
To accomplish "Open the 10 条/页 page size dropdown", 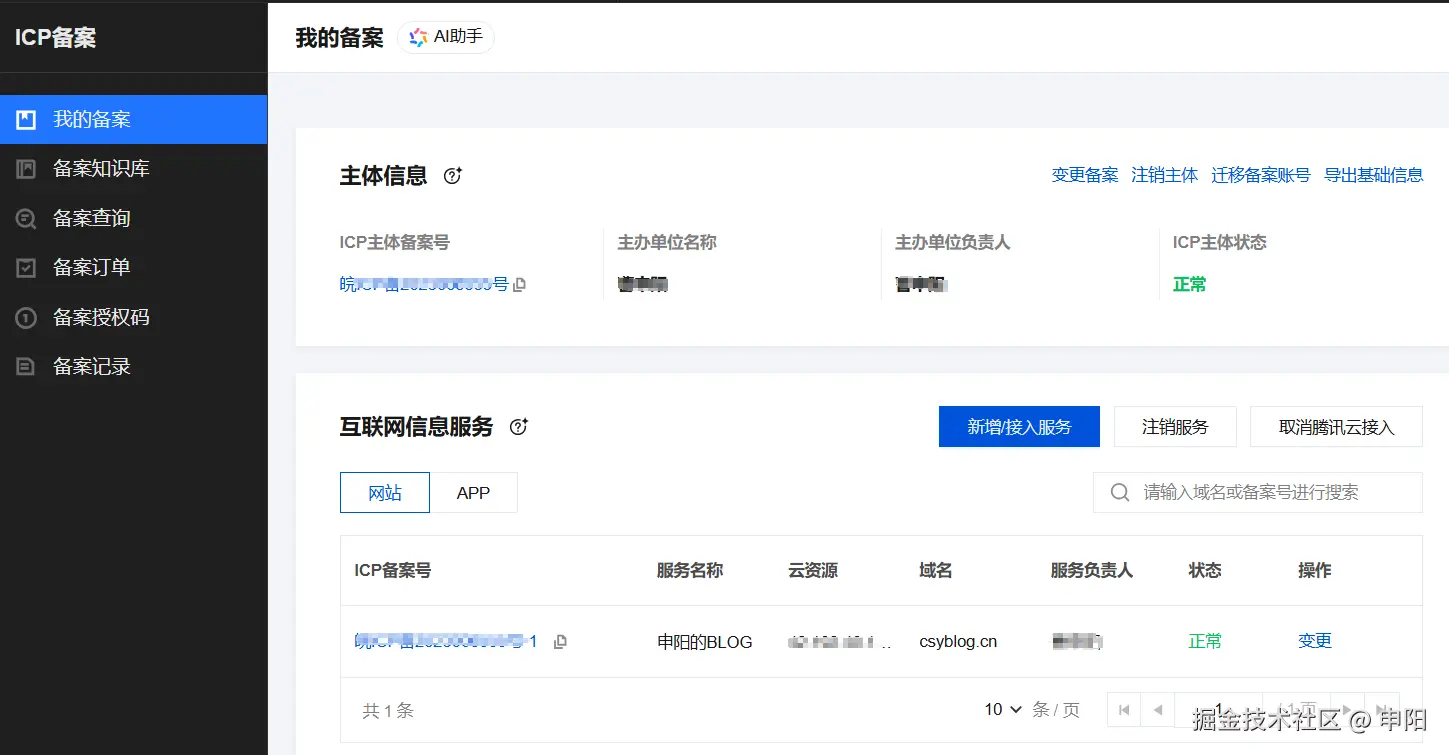I will (x=1003, y=710).
